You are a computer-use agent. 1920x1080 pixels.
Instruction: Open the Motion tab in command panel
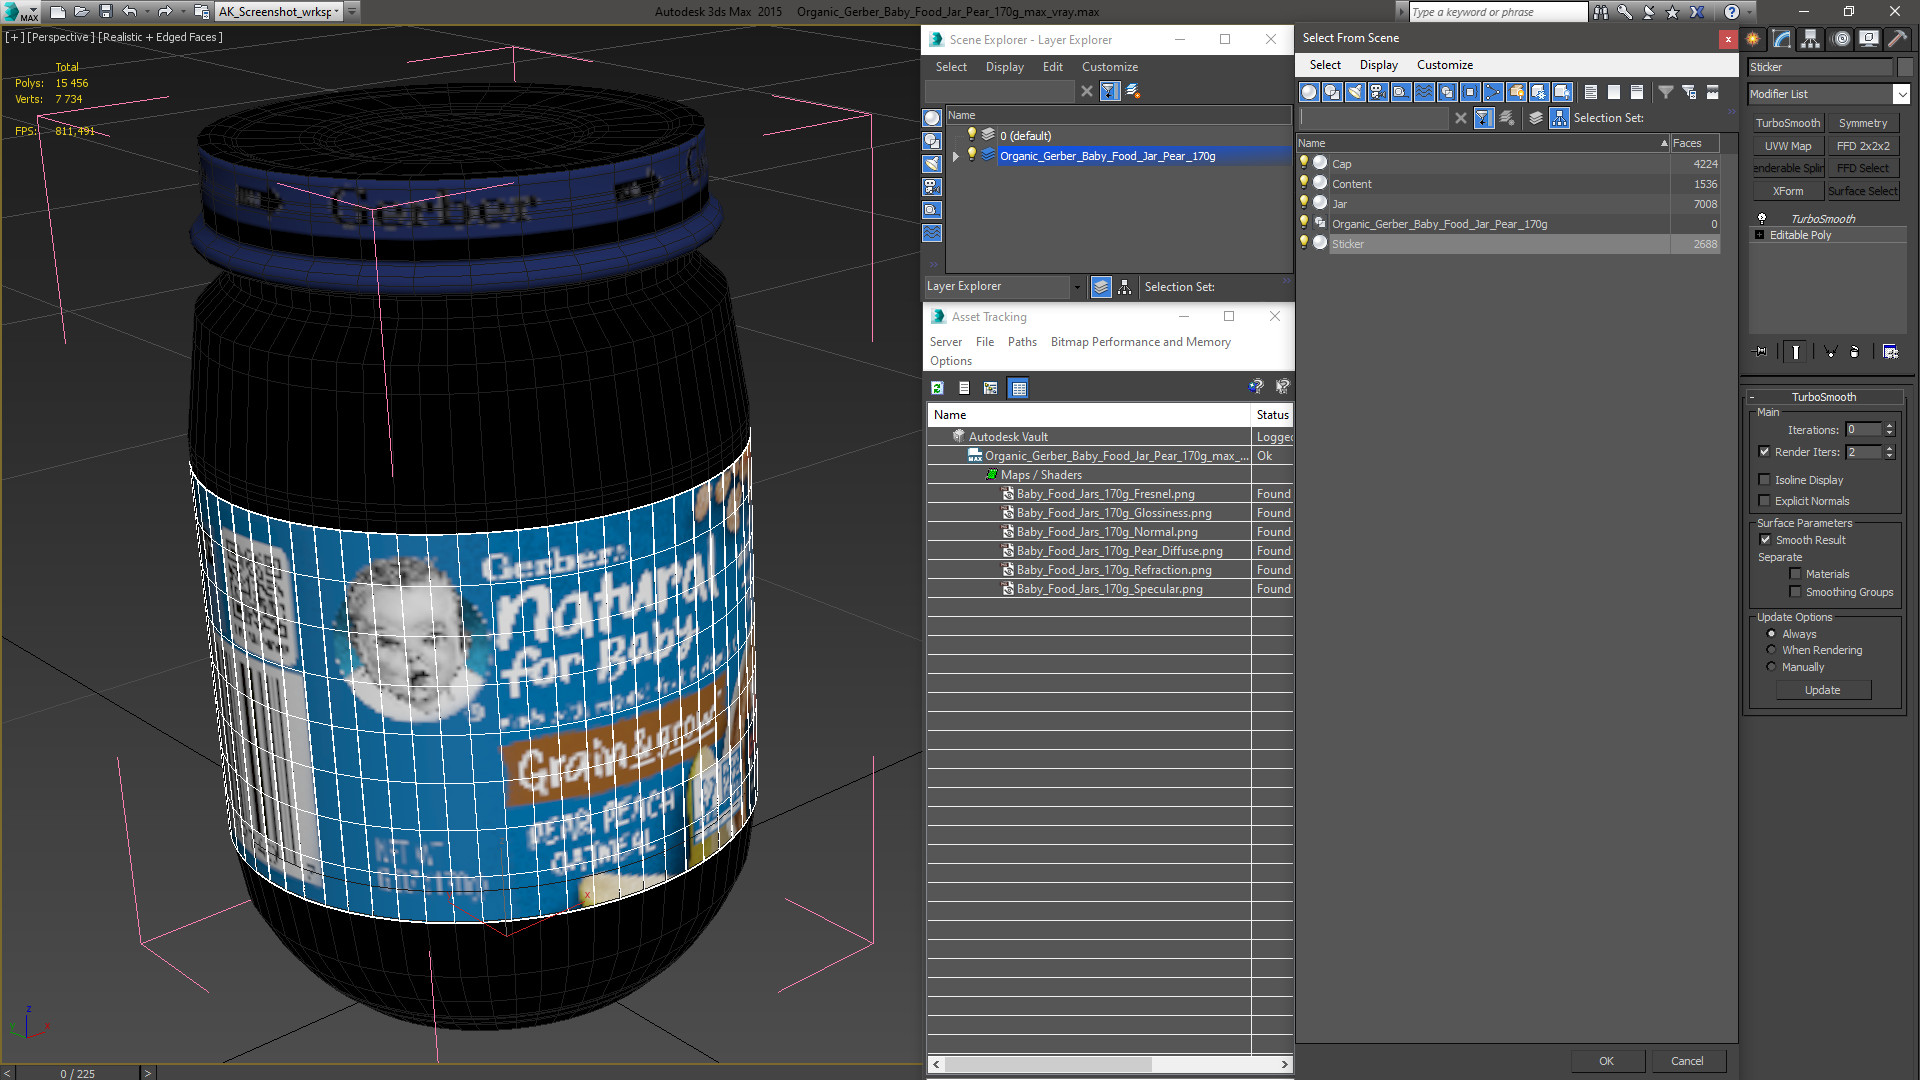coord(1841,39)
